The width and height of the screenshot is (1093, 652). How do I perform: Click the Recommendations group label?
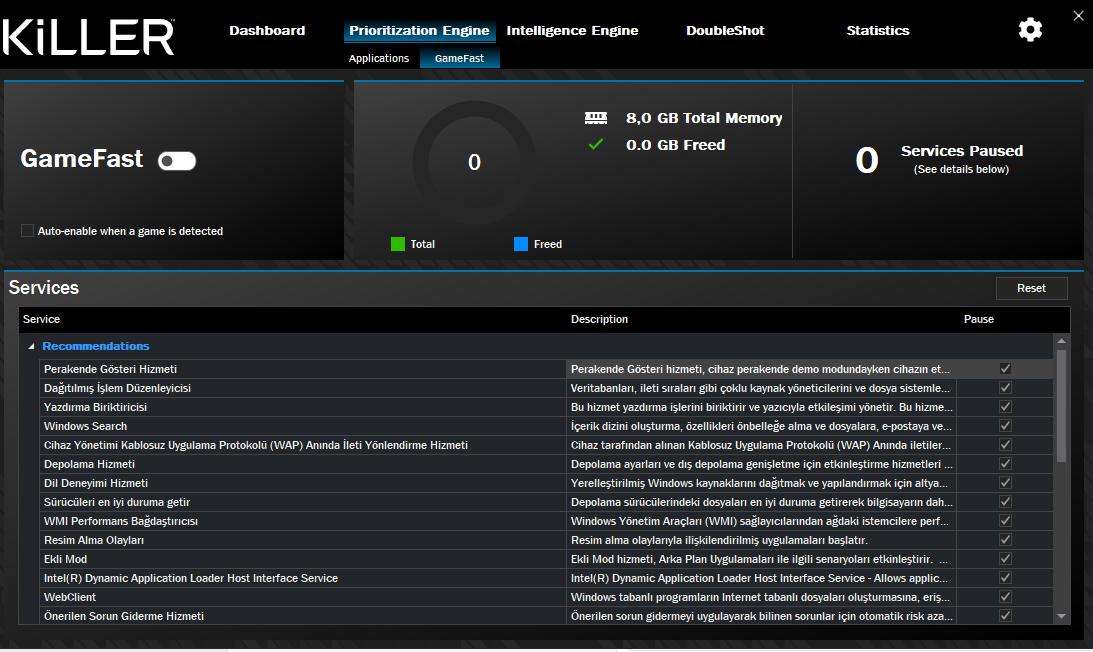point(95,346)
